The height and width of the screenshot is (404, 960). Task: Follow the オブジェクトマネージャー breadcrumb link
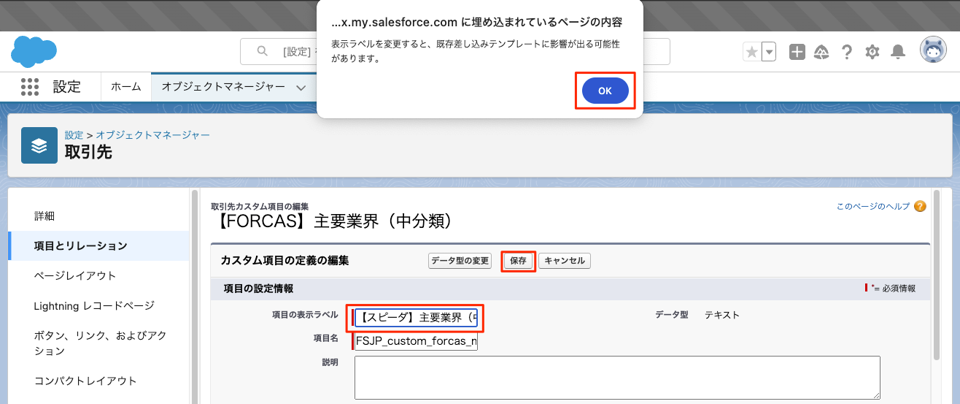click(152, 134)
